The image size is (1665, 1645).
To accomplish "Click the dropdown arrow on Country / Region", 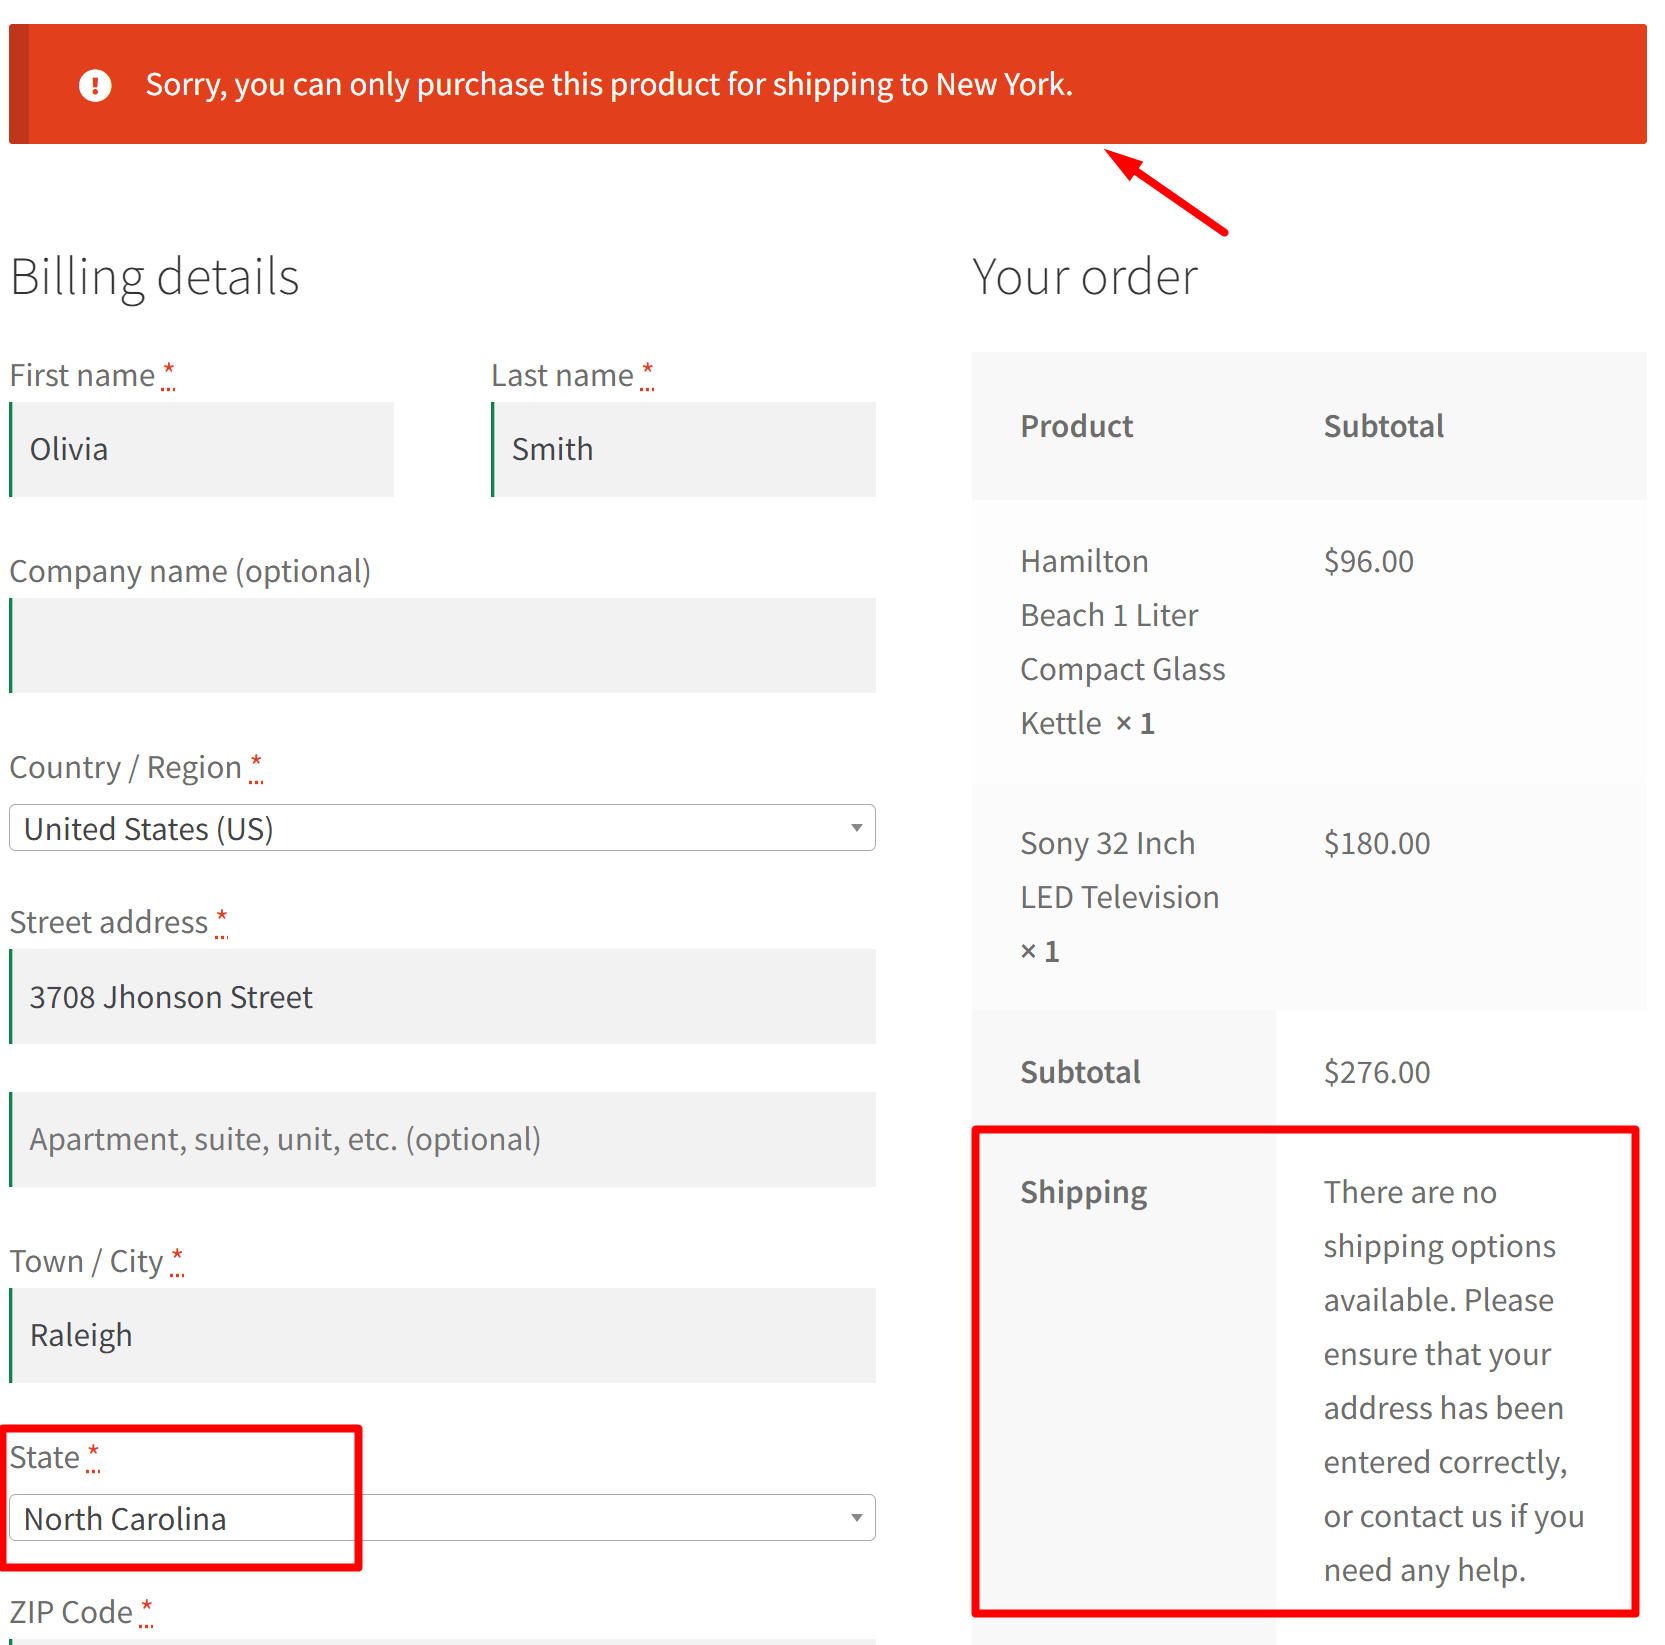I will 855,828.
